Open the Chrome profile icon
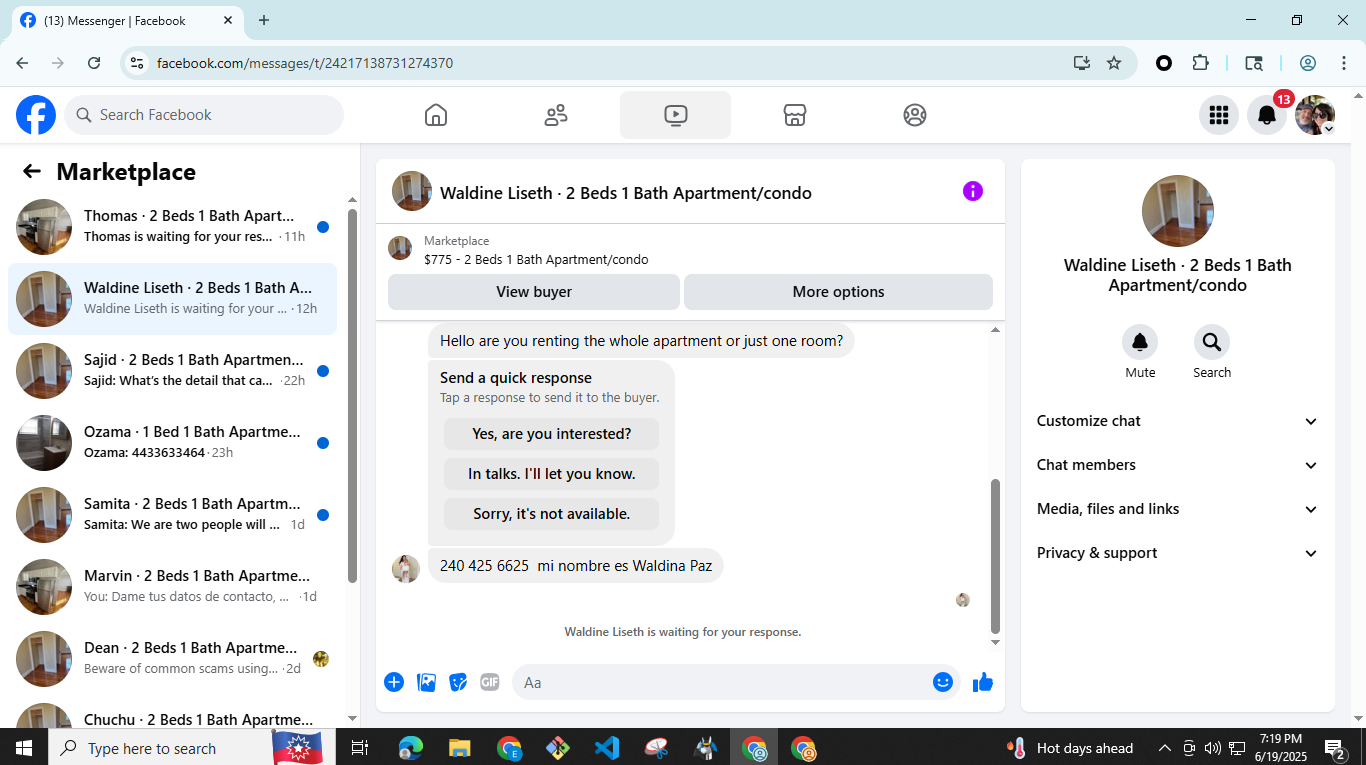The image size is (1366, 765). pyautogui.click(x=1308, y=63)
